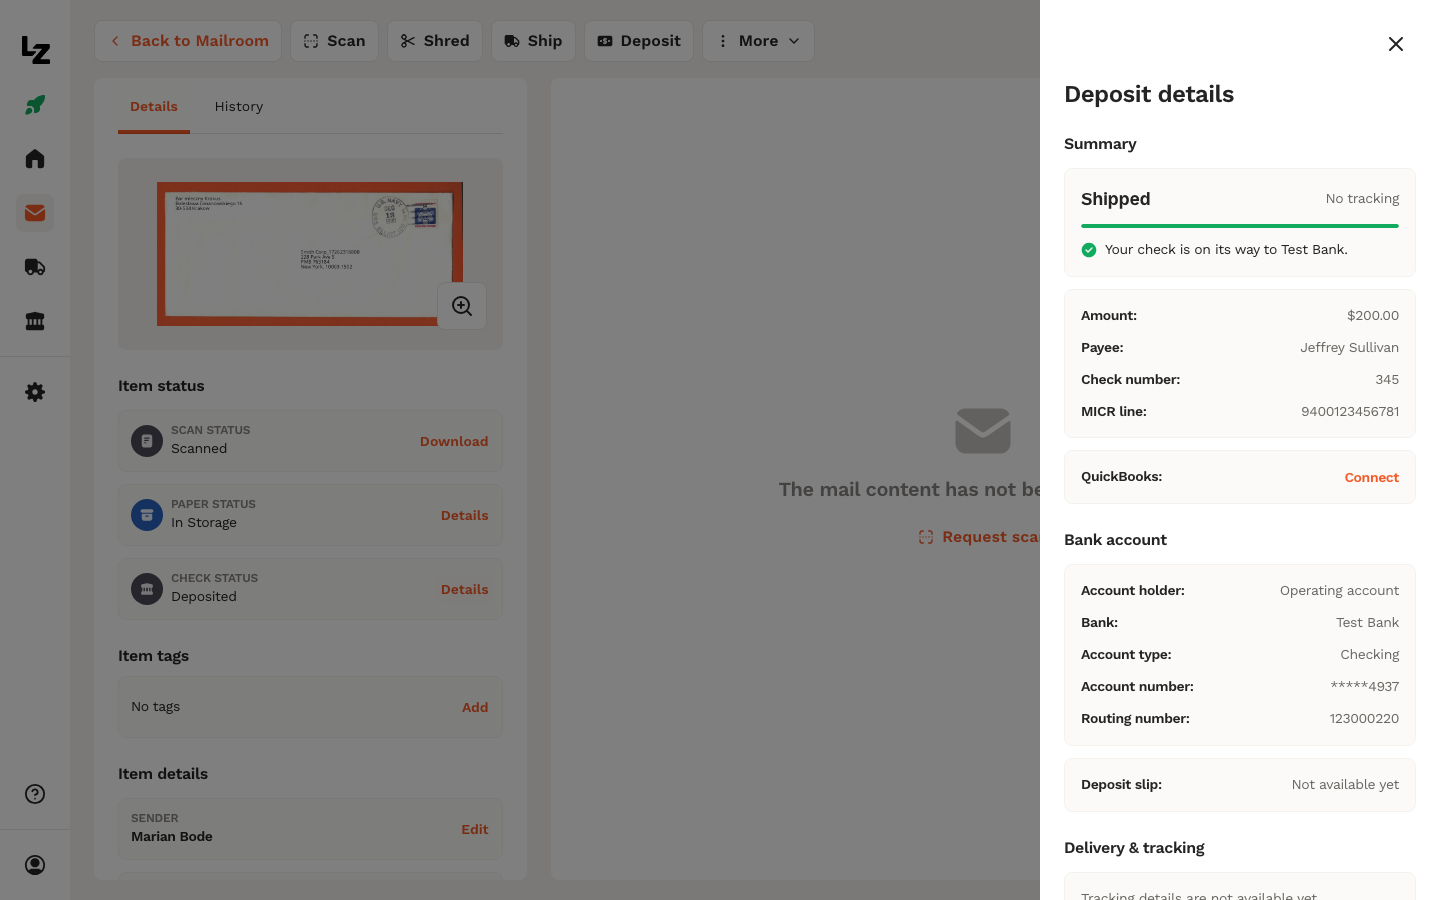Click the No tracking label
This screenshot has width=1440, height=900.
pyautogui.click(x=1363, y=199)
